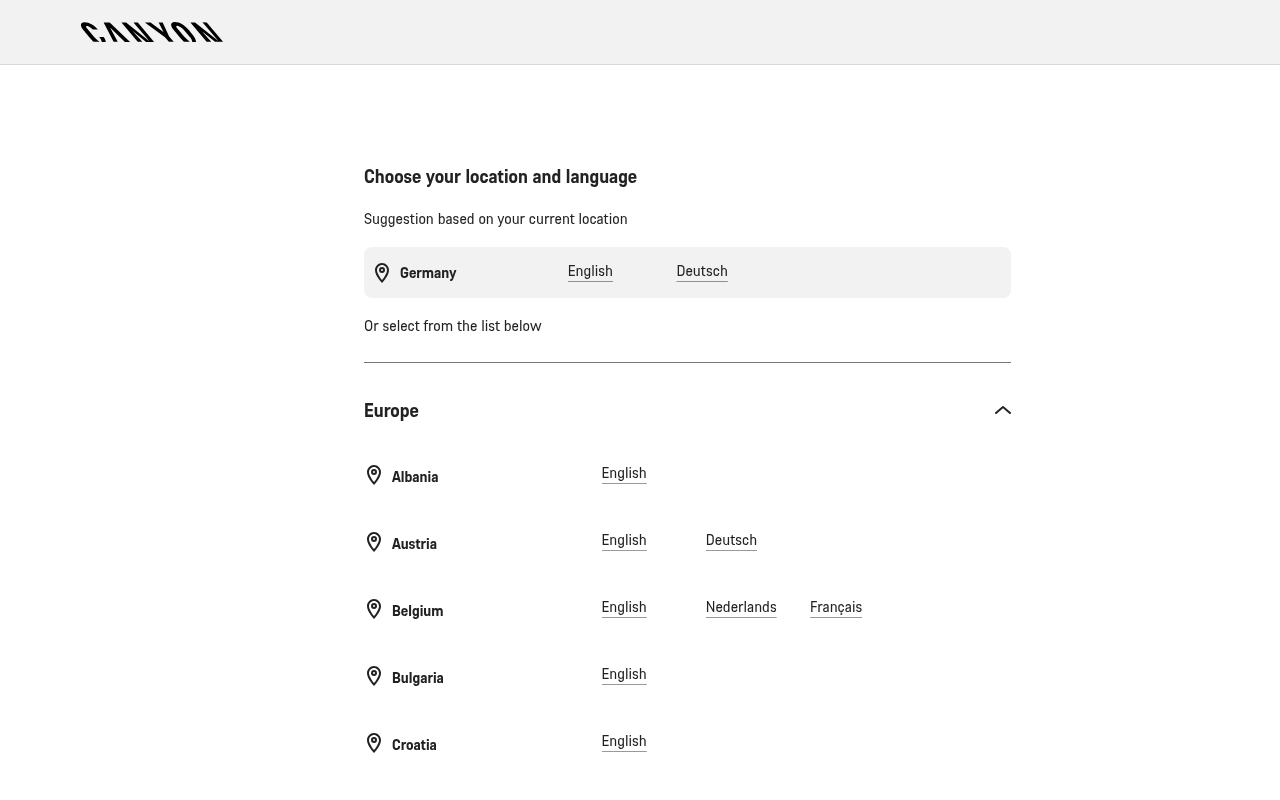
Task: Click the location pin icon next to Bulgaria
Action: point(374,676)
